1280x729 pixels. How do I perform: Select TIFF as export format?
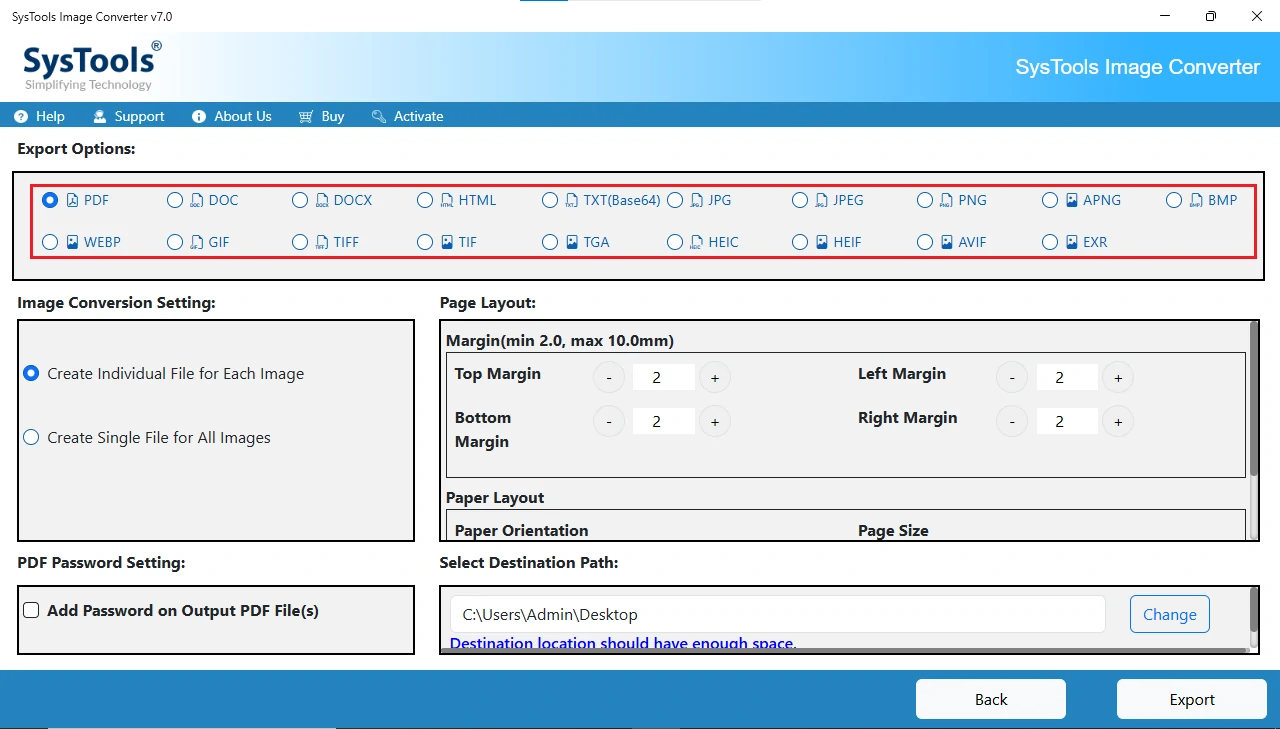300,242
